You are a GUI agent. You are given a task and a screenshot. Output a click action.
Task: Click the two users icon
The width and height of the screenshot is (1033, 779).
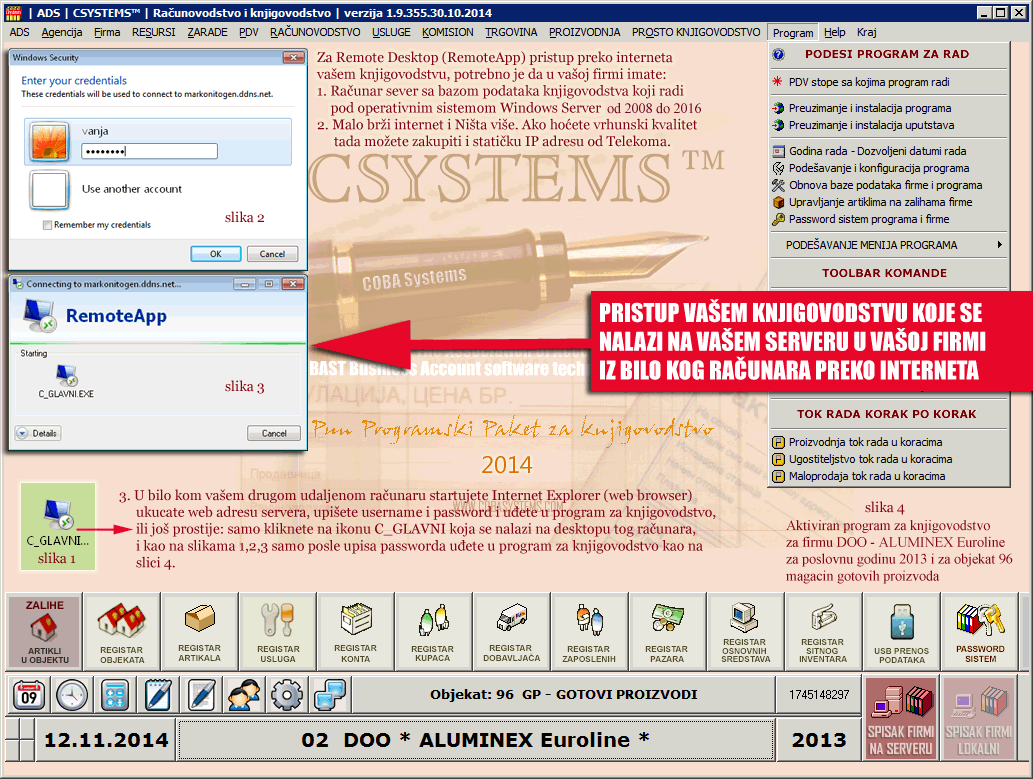click(x=244, y=695)
